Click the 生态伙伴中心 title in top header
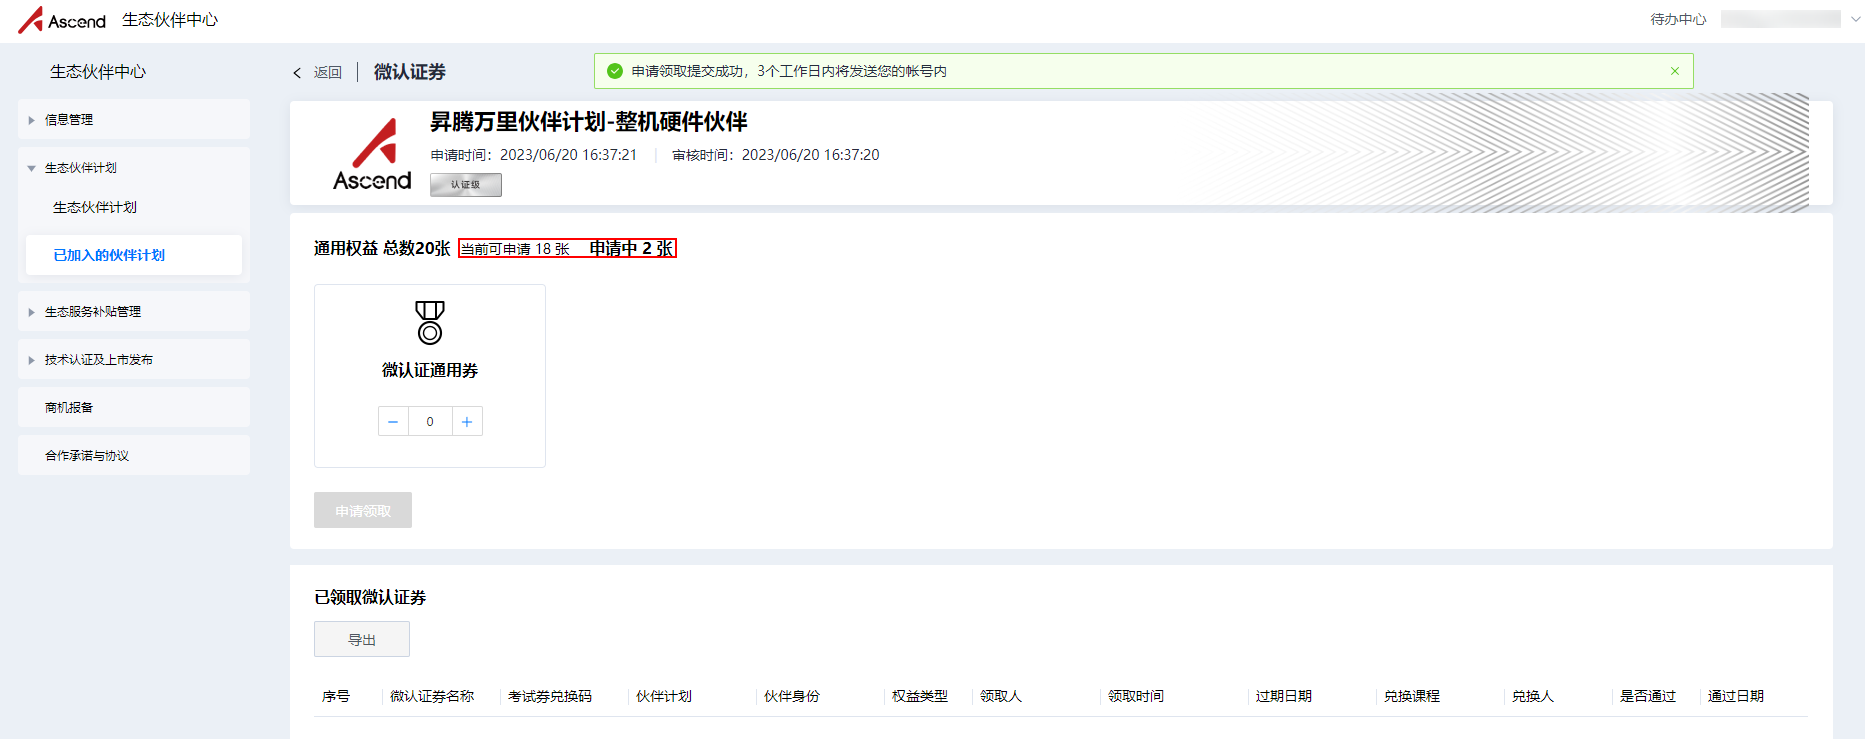1865x739 pixels. tap(170, 20)
